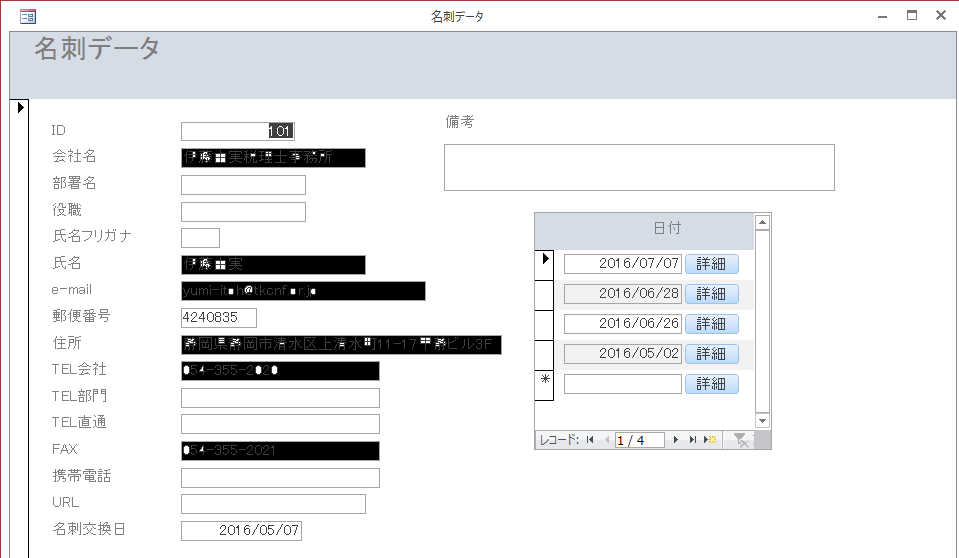Jump to last record in subform navigator

[692, 440]
